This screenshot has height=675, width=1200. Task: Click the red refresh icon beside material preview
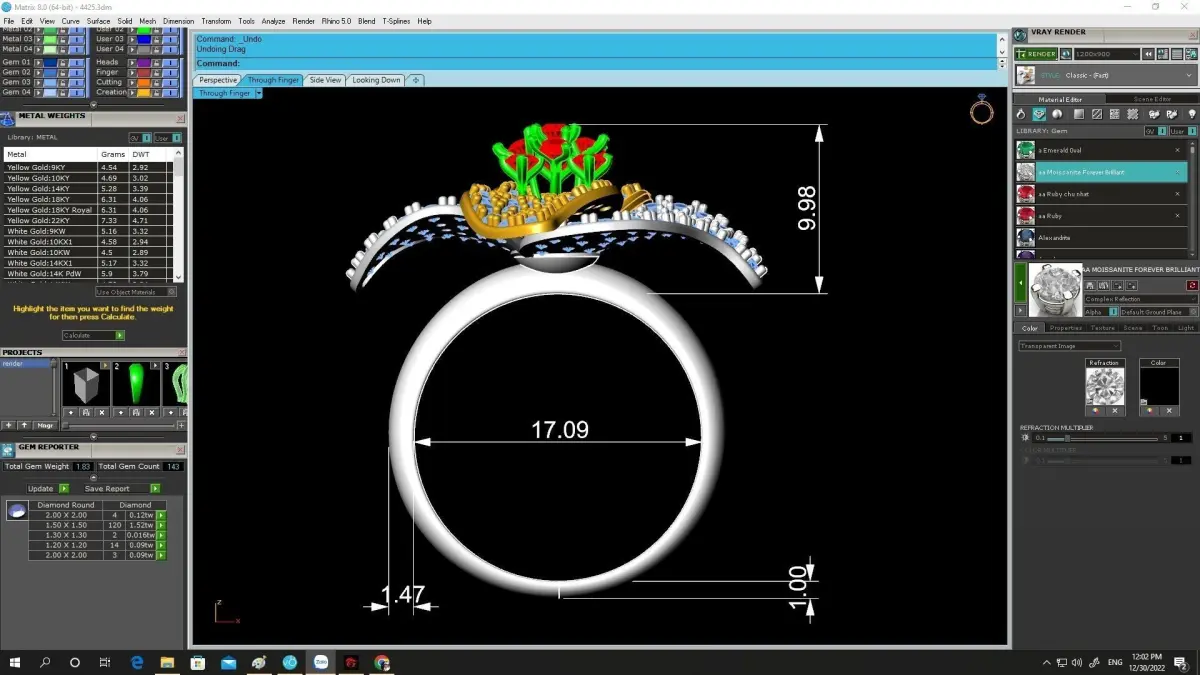point(1192,286)
